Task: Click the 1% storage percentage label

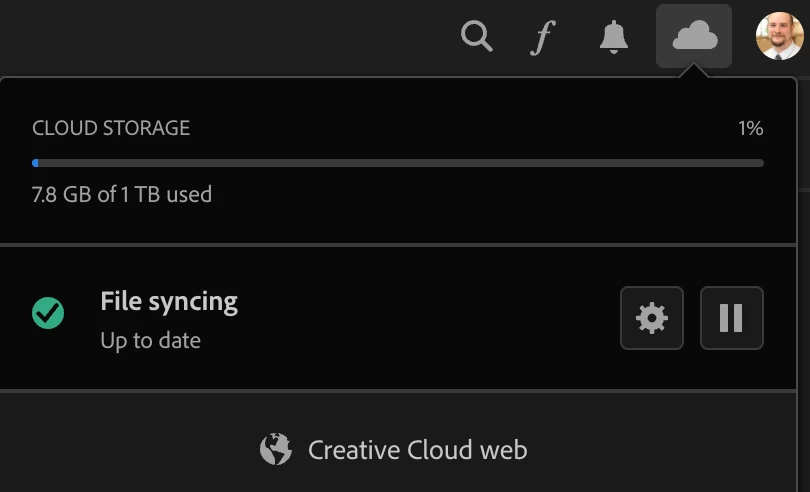Action: point(750,128)
